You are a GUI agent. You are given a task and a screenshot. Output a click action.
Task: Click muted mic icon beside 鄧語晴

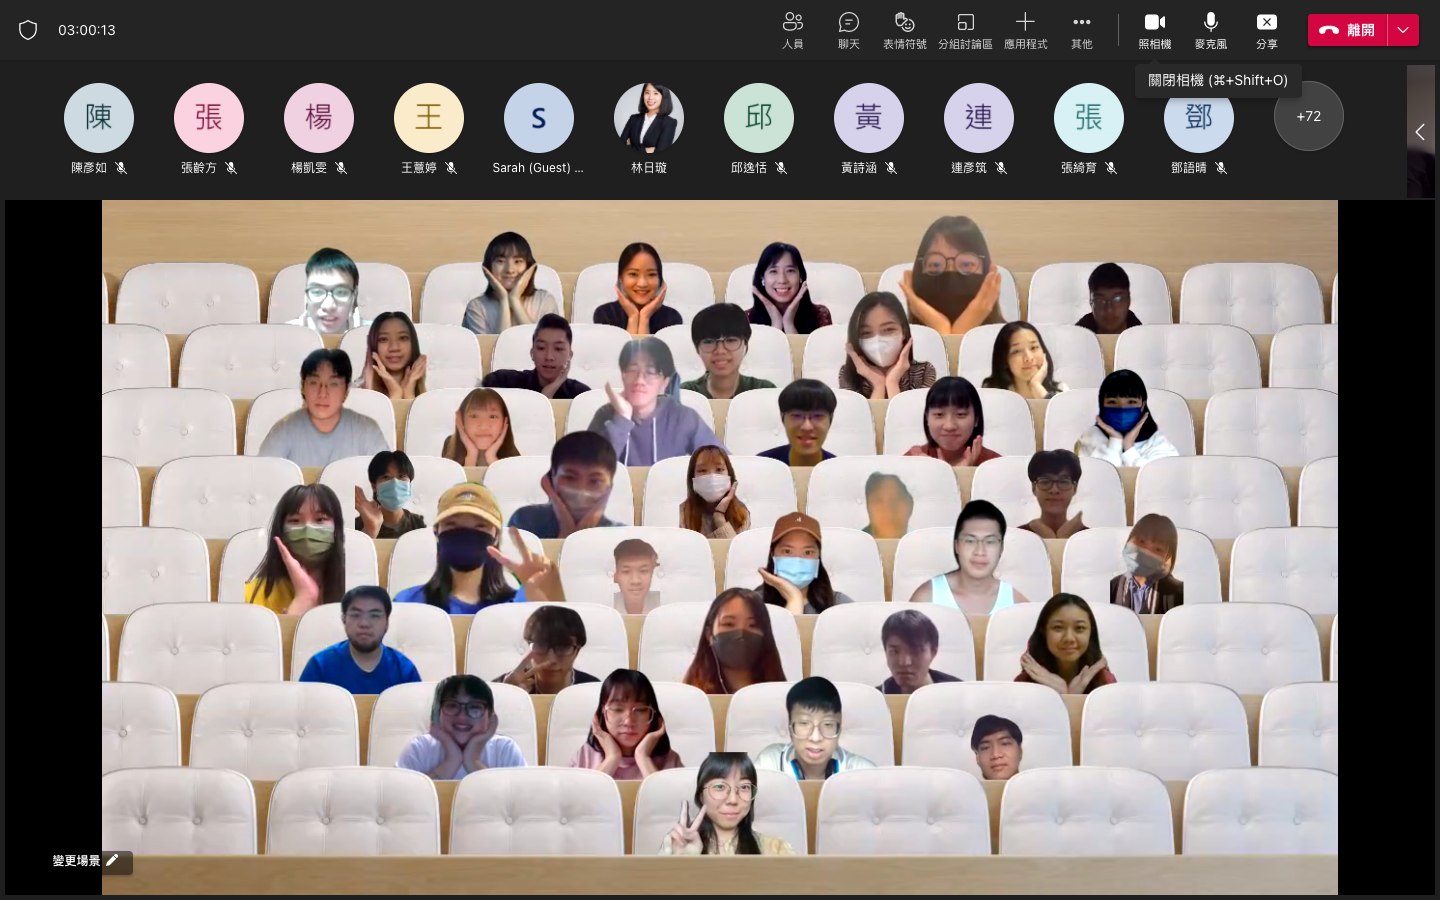pyautogui.click(x=1221, y=168)
